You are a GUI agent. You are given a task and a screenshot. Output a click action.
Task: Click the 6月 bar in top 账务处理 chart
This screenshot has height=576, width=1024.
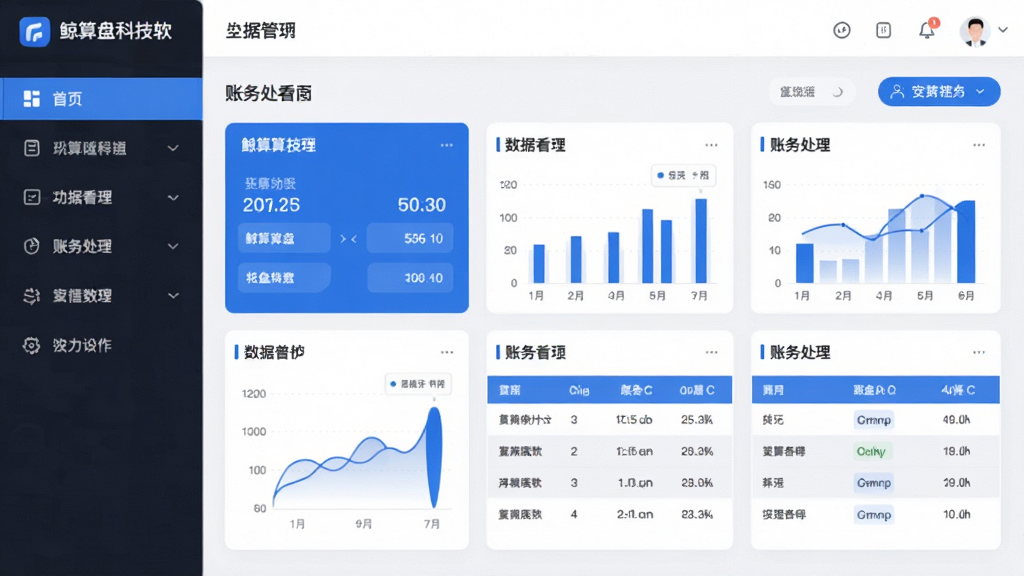pos(966,242)
